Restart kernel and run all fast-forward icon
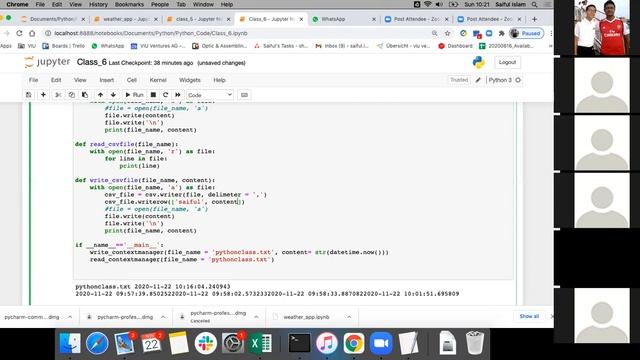 (178, 95)
